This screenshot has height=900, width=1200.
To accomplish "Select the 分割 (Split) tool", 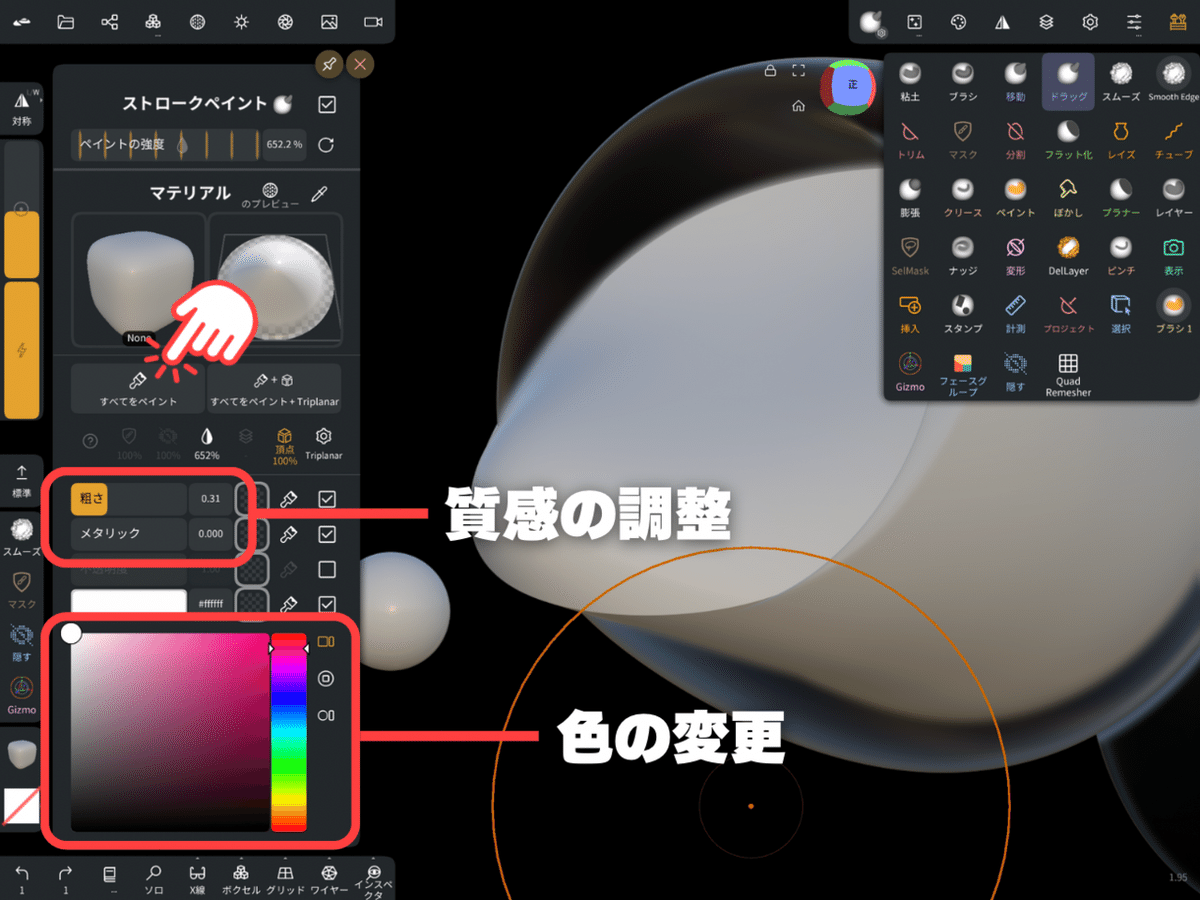I will pos(1015,139).
